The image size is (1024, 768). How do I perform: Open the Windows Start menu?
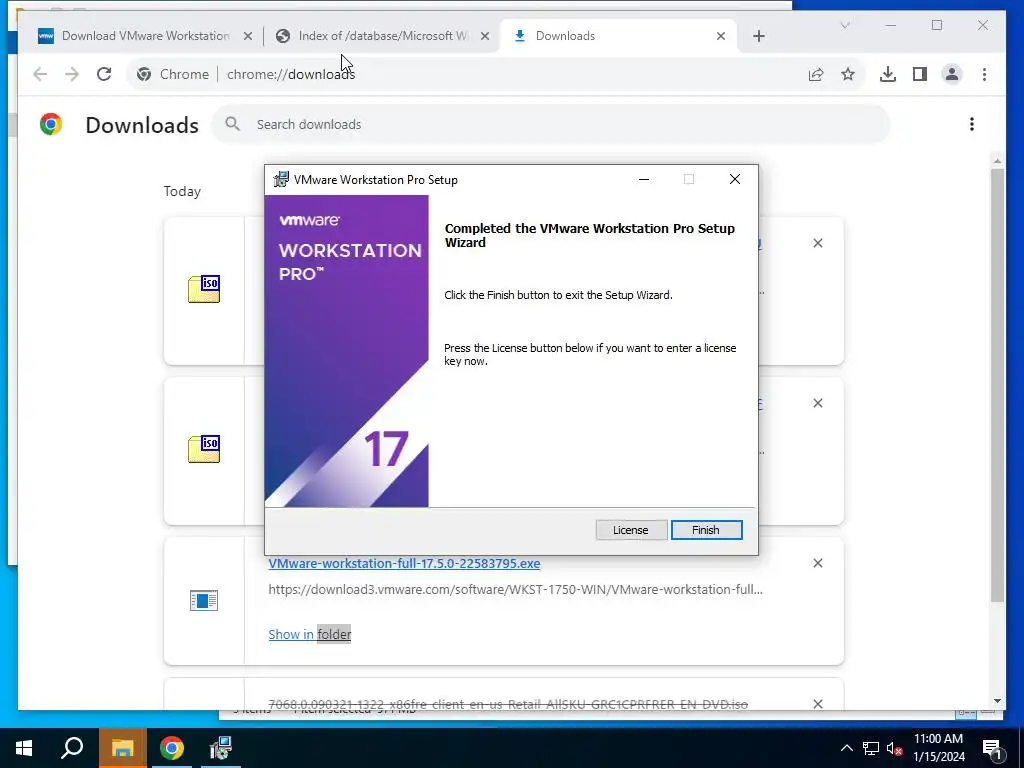(24, 748)
